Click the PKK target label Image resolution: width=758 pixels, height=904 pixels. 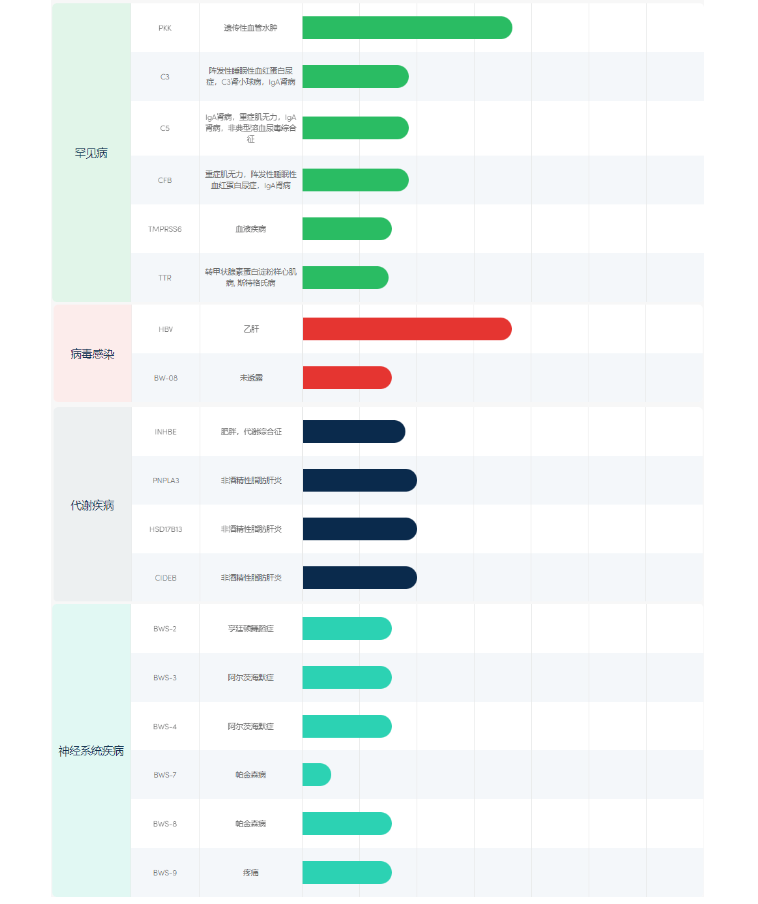pos(165,28)
